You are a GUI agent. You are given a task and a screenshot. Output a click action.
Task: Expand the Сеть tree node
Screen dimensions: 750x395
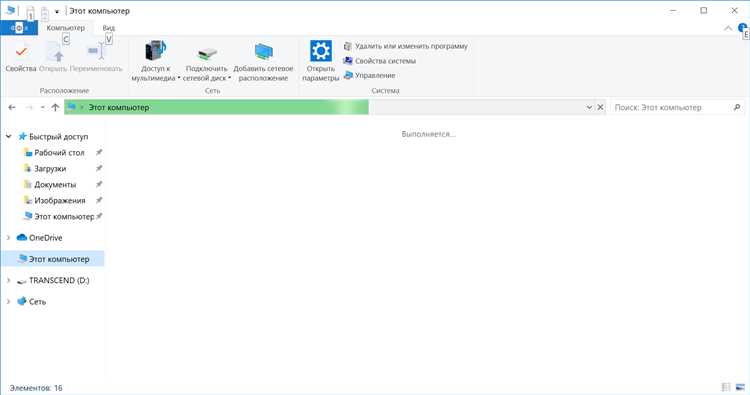click(x=9, y=301)
